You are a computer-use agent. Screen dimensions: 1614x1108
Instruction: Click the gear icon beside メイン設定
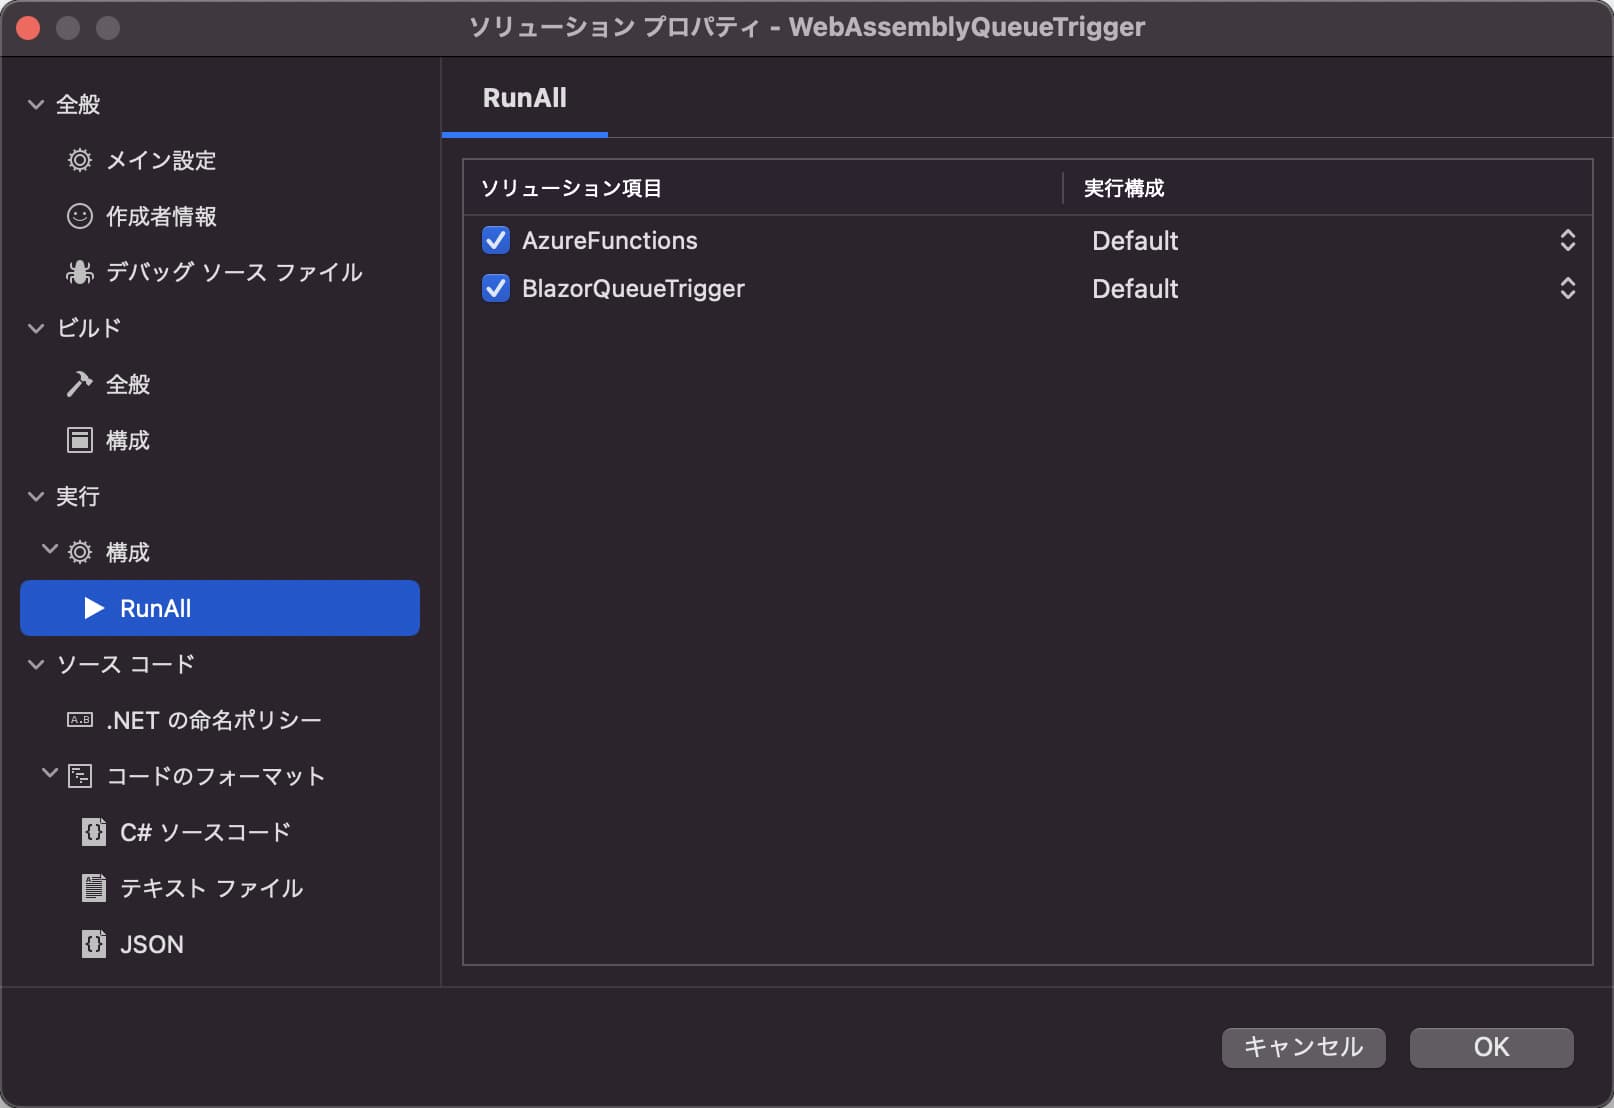[x=80, y=160]
